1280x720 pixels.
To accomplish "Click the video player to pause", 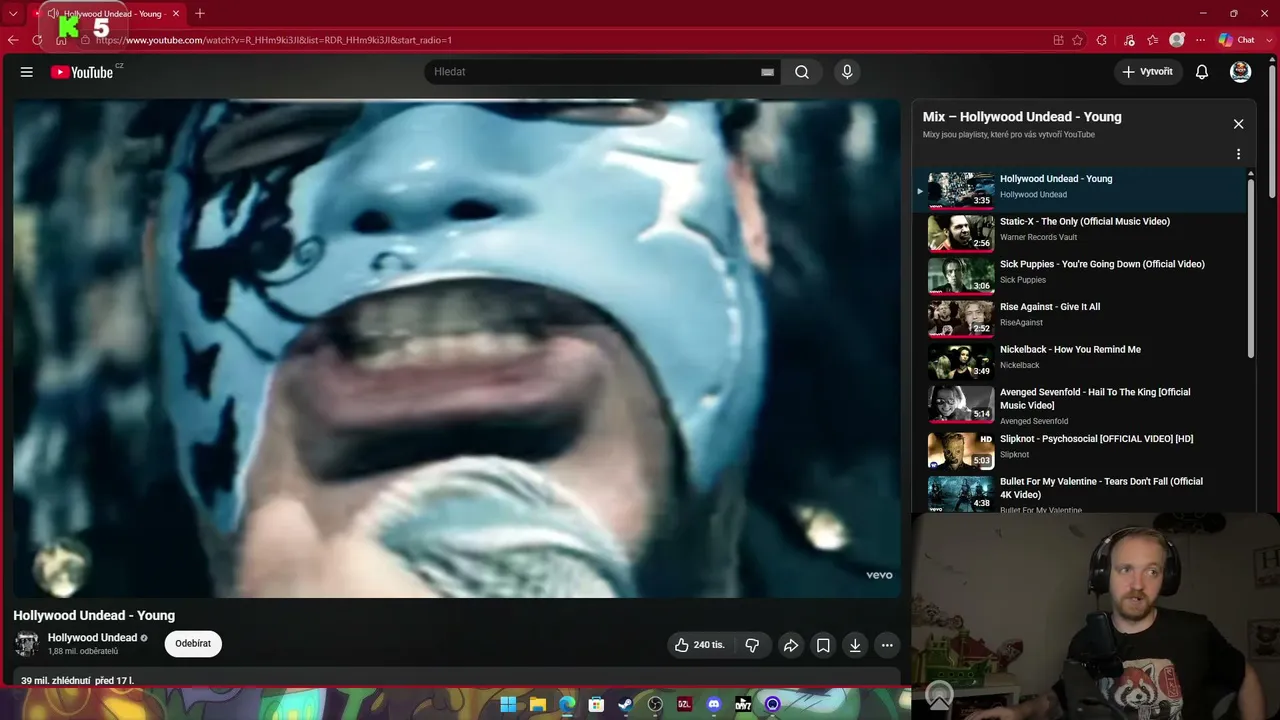I will [x=457, y=348].
